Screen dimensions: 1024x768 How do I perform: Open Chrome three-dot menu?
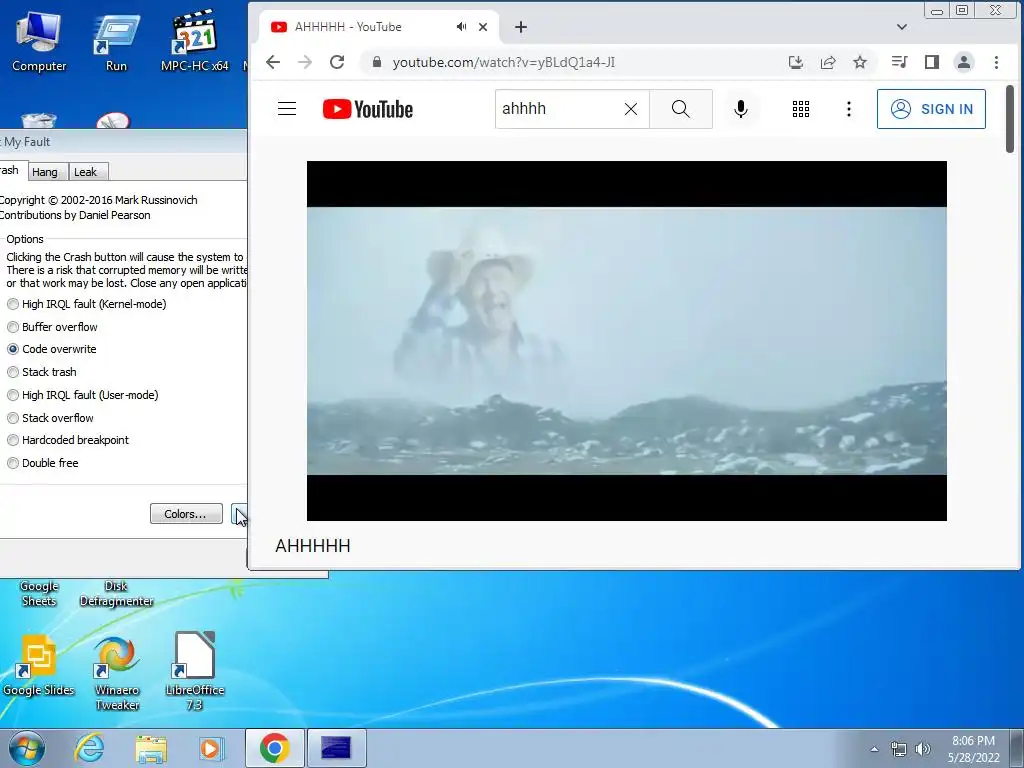(x=996, y=62)
